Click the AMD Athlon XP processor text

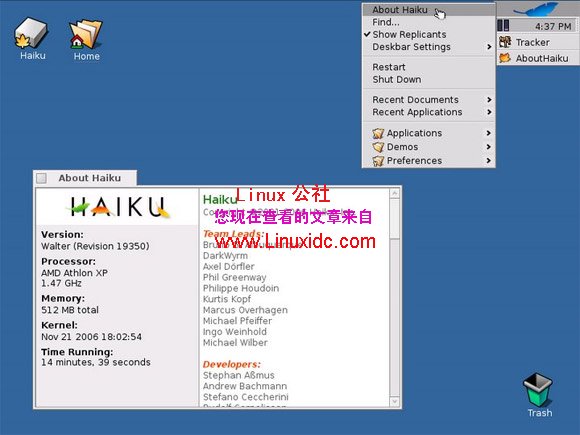coord(74,273)
